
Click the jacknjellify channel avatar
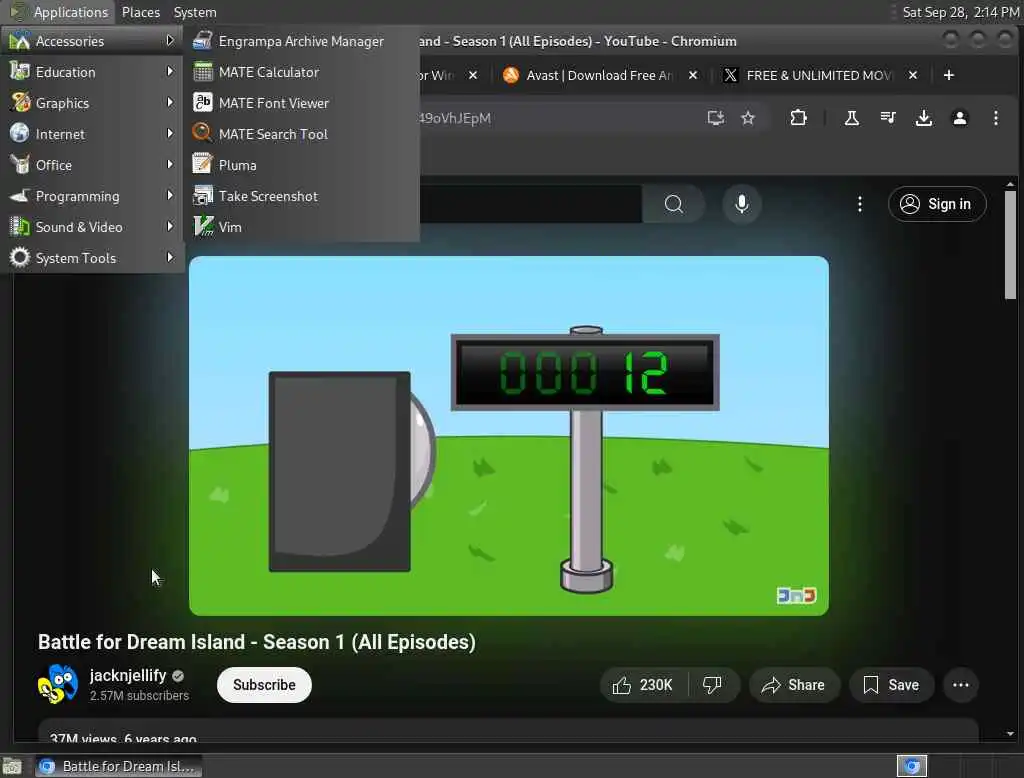click(x=57, y=685)
